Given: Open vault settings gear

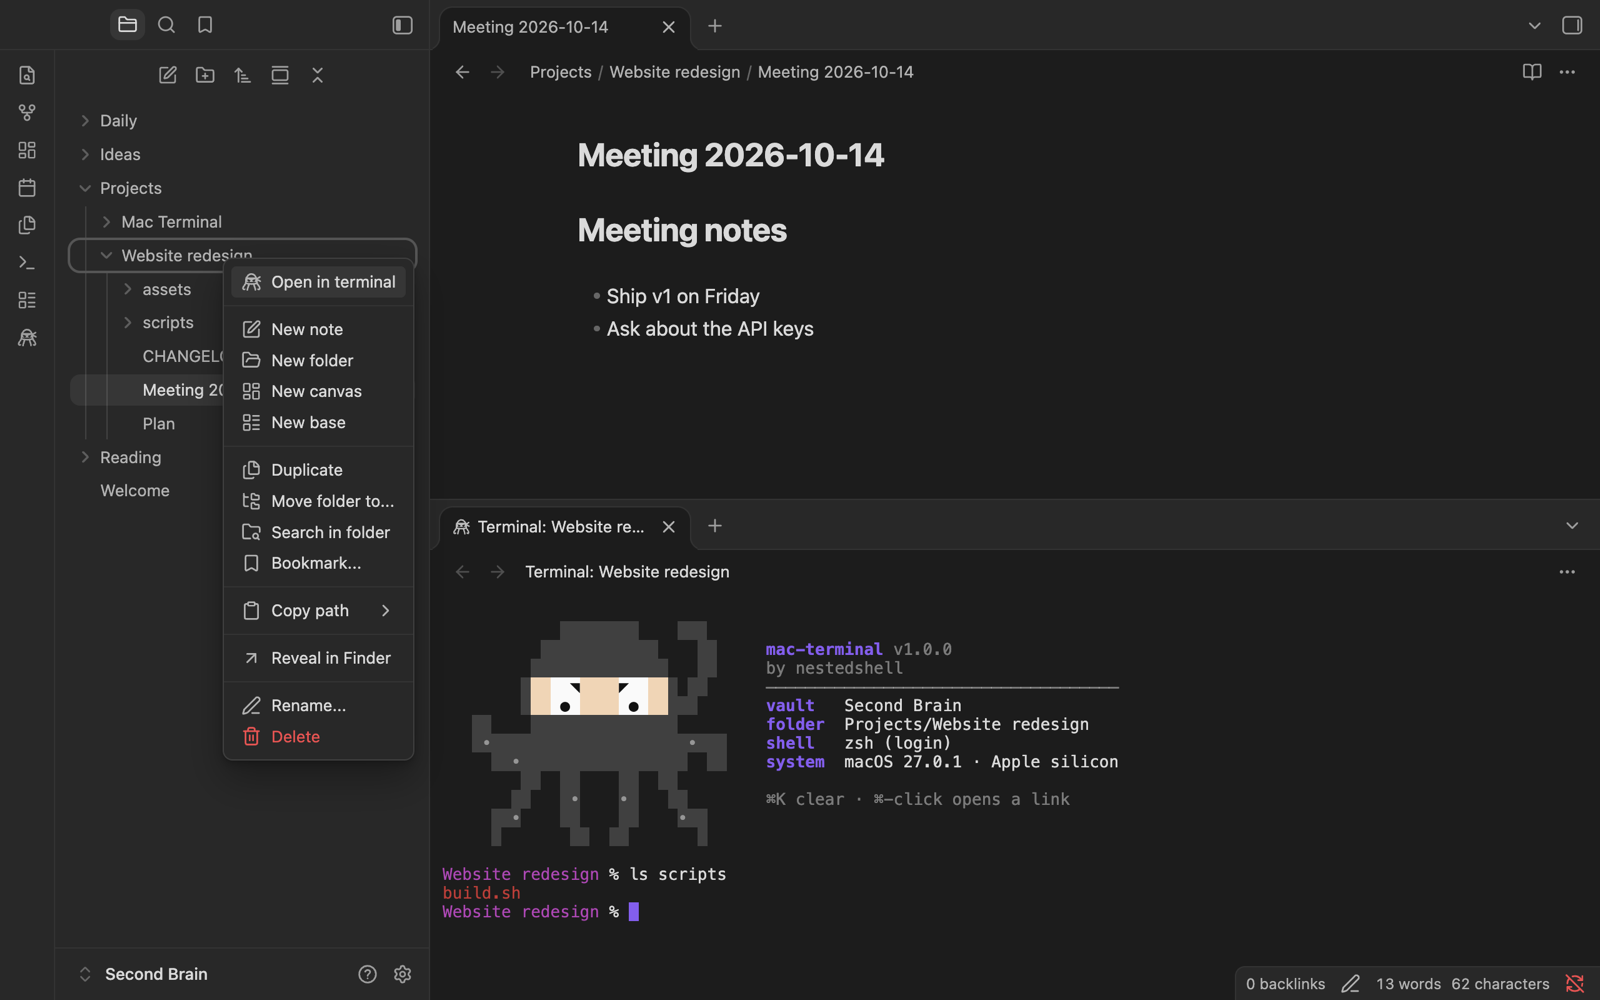Looking at the screenshot, I should [403, 974].
